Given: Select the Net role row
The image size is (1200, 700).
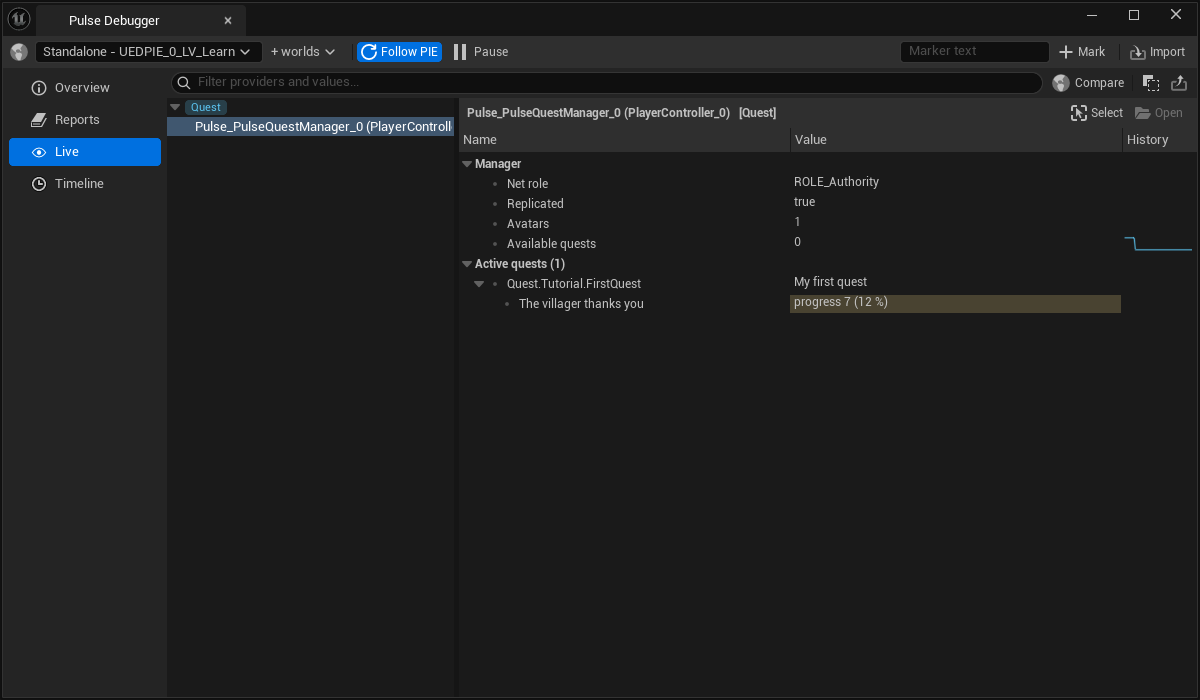Looking at the screenshot, I should (x=828, y=183).
